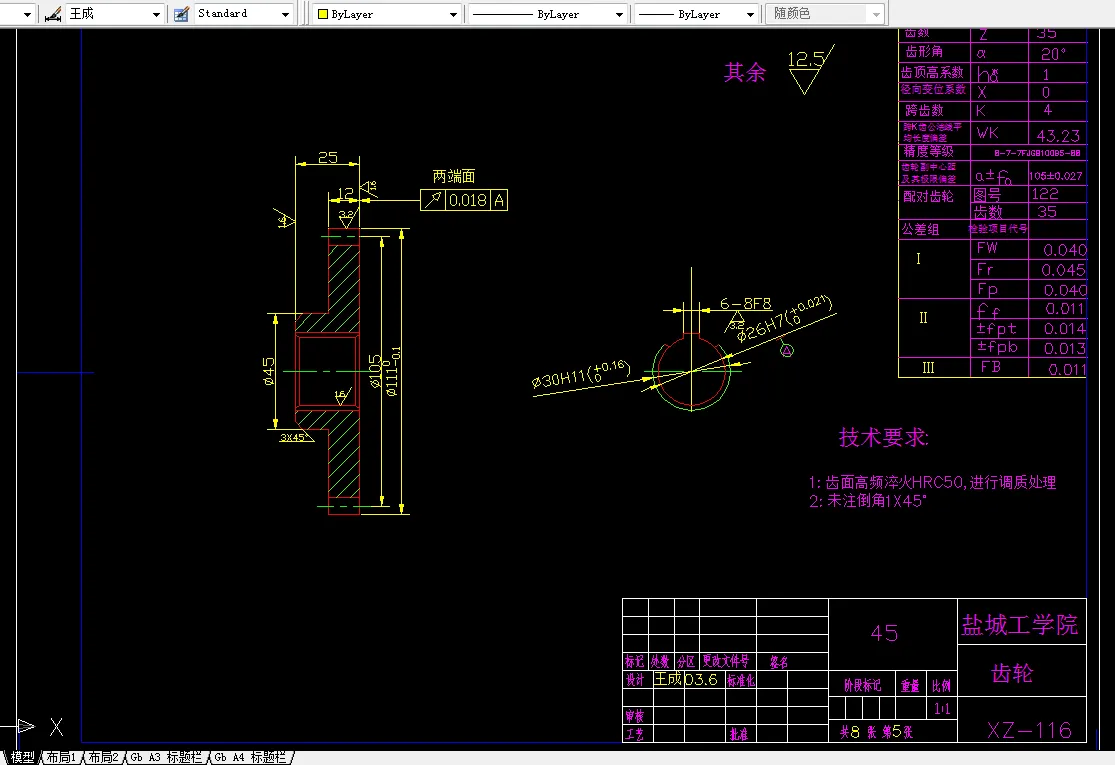Expand the Standard dimension style dropdown

(x=285, y=14)
